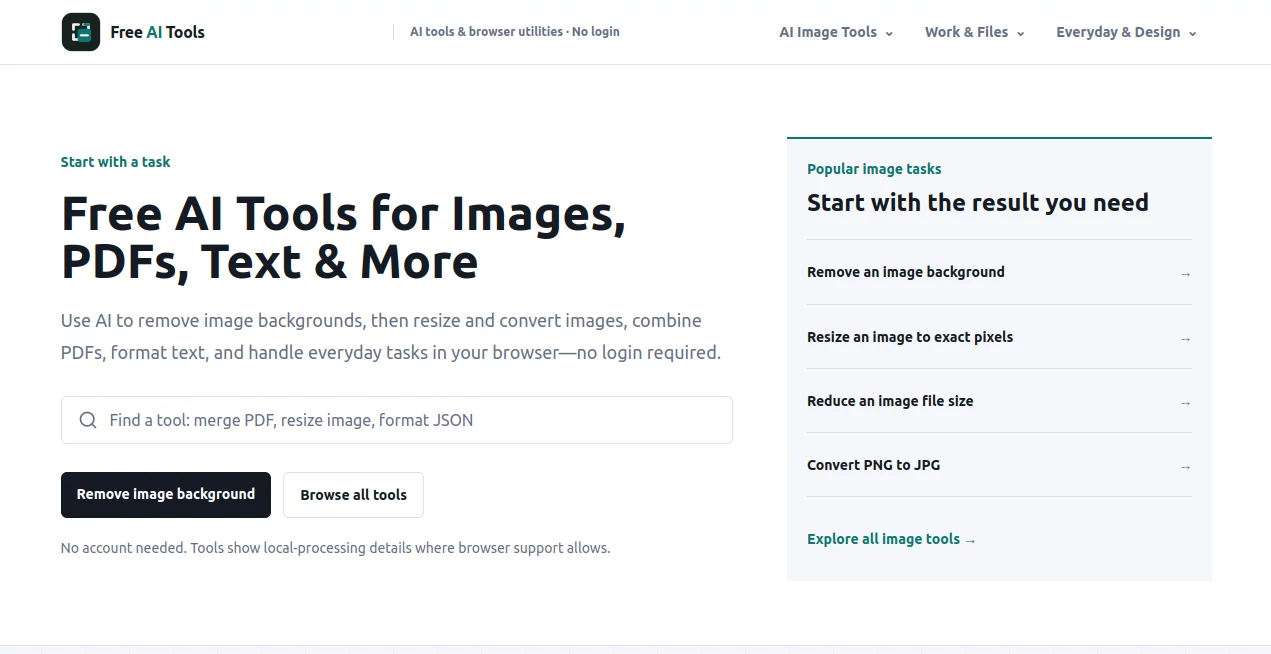This screenshot has height=654, width=1271.
Task: Open Convert PNG to JPG task
Action: tap(999, 465)
